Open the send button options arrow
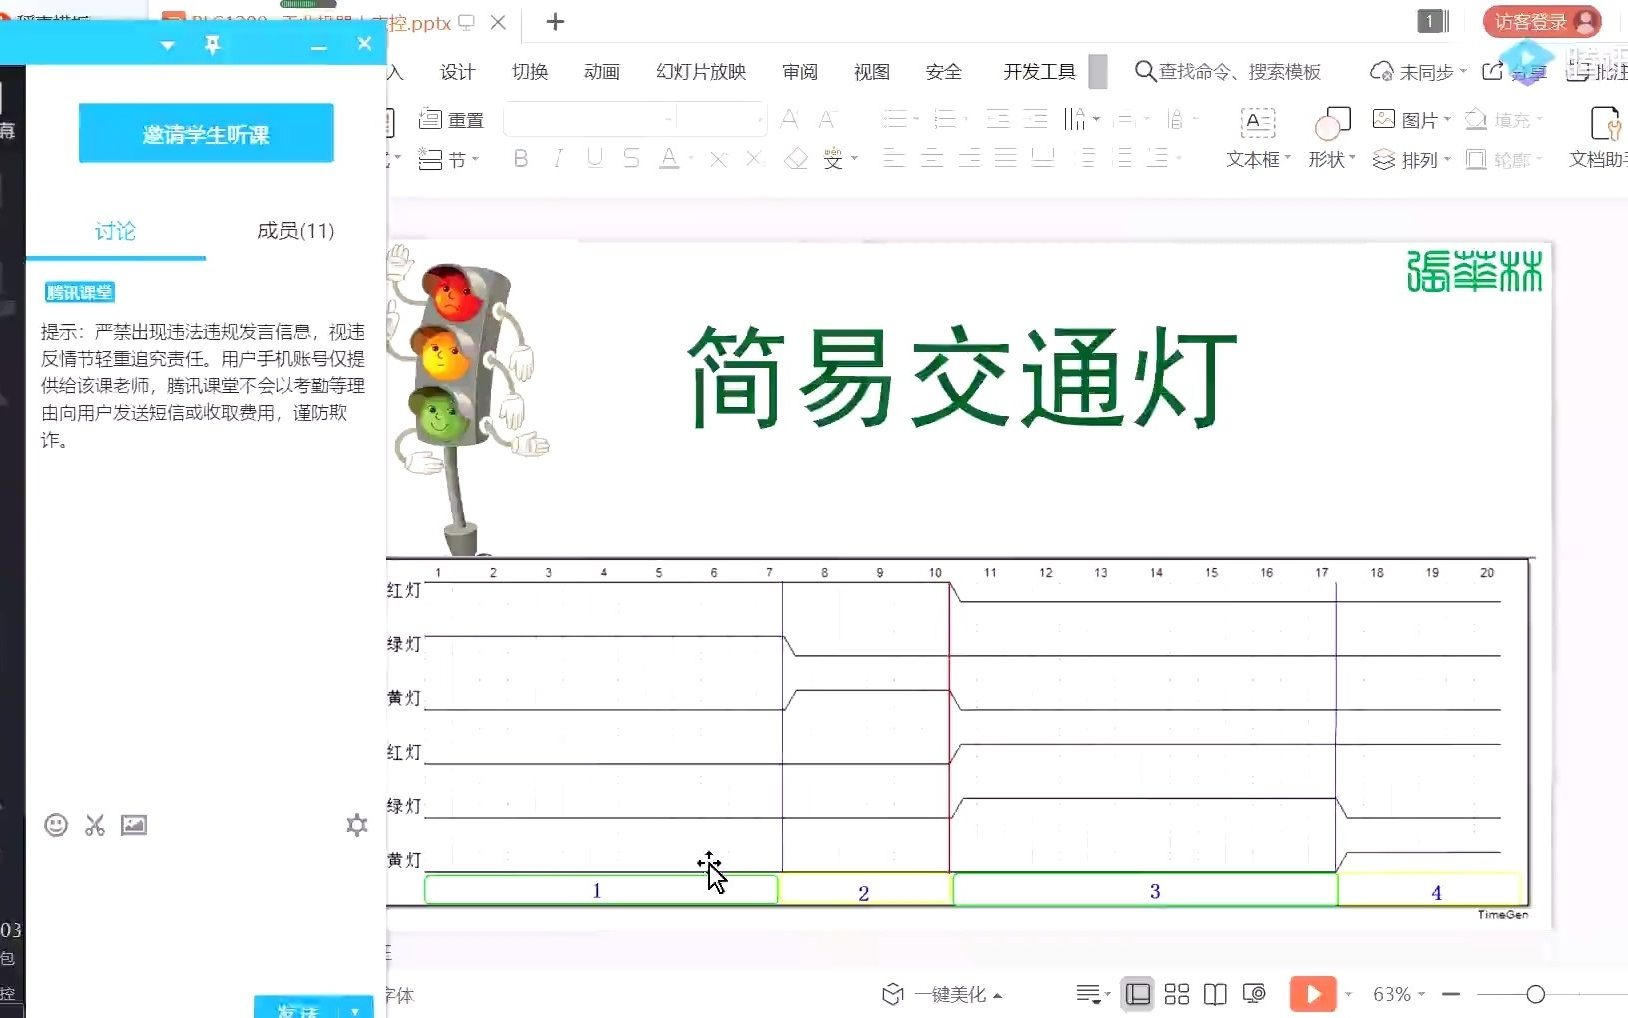This screenshot has height=1018, width=1628. tap(356, 1009)
